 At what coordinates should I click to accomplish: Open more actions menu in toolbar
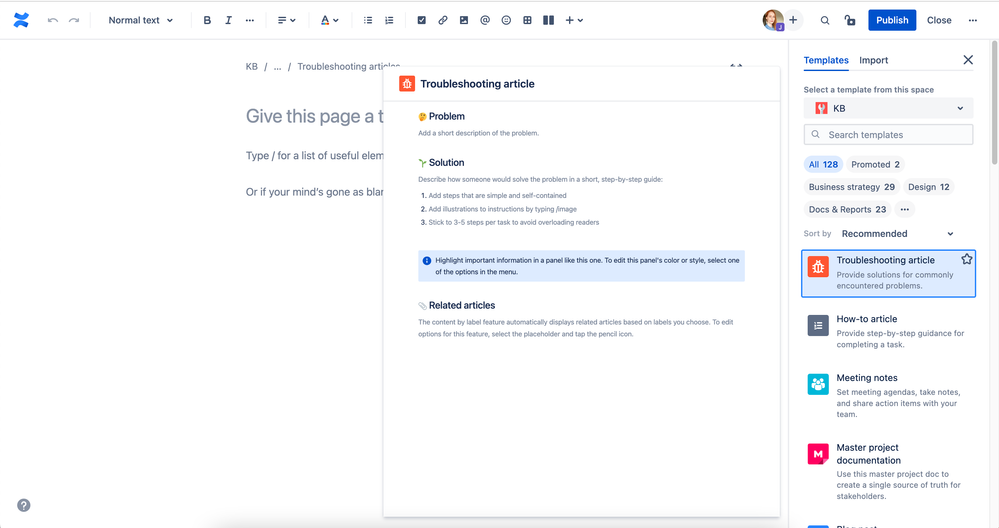(972, 20)
